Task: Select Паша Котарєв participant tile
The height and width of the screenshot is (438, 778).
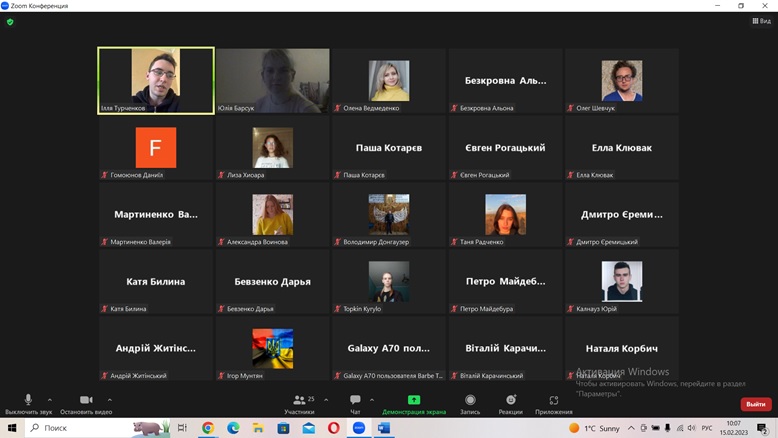Action: pos(389,148)
